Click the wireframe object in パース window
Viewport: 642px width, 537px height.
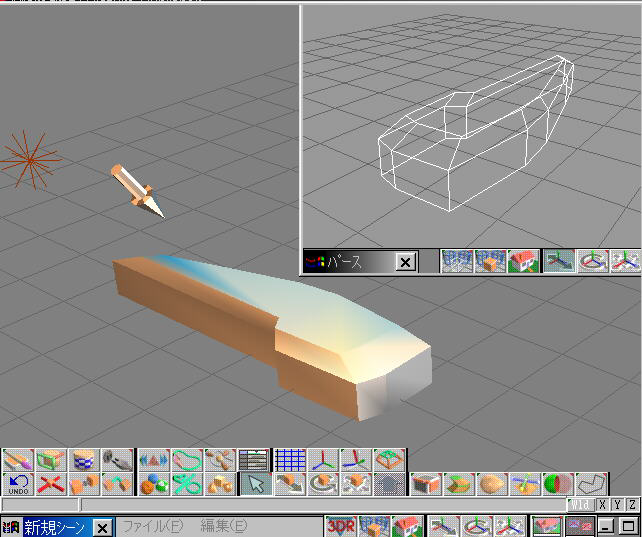476,133
